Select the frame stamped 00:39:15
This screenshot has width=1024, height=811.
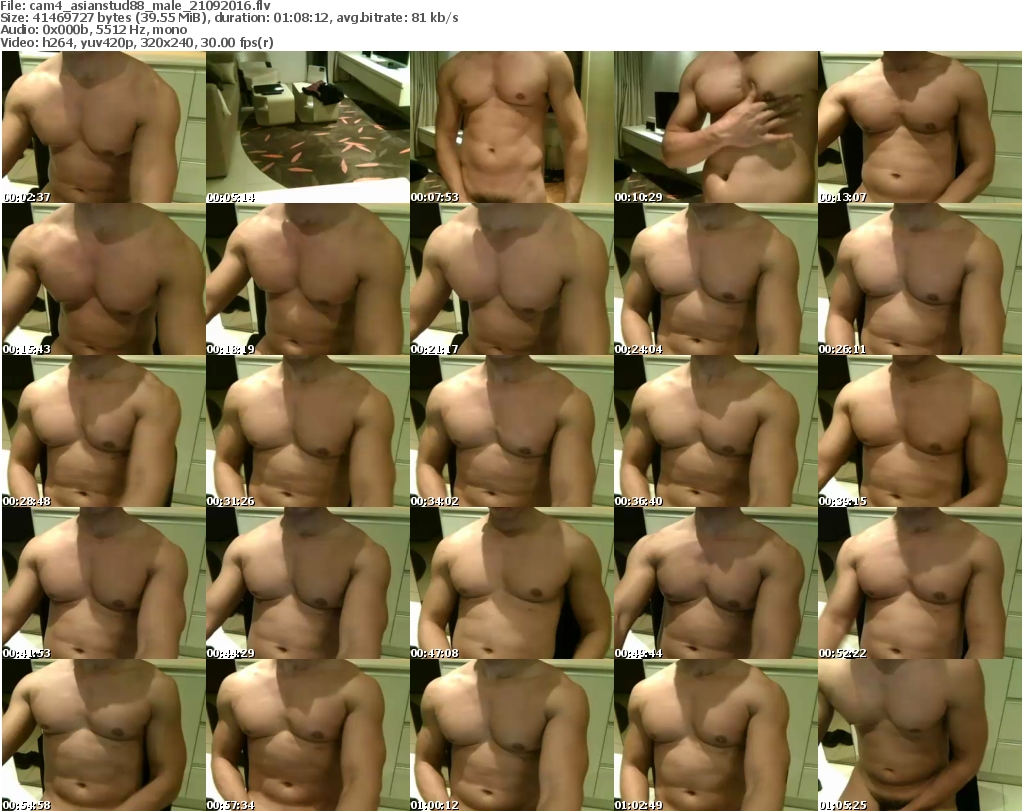(920, 431)
